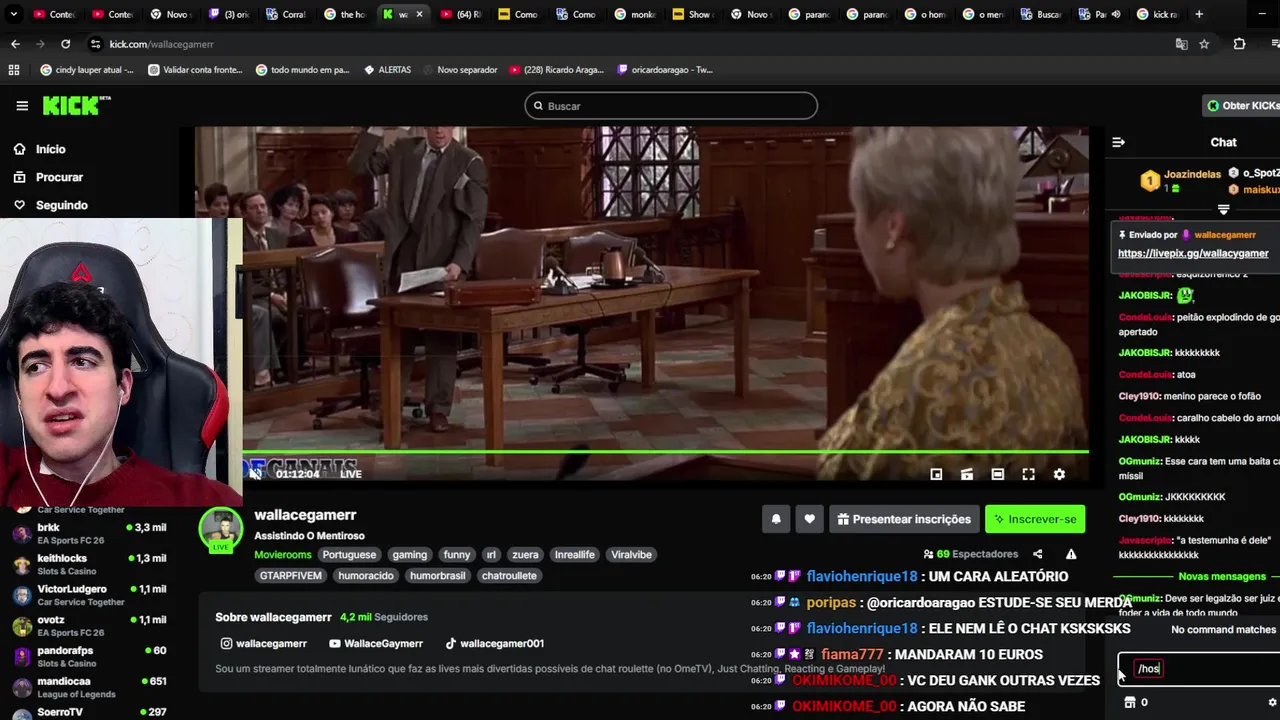This screenshot has width=1280, height=720.
Task: Select the Portuguese tag
Action: pyautogui.click(x=349, y=555)
